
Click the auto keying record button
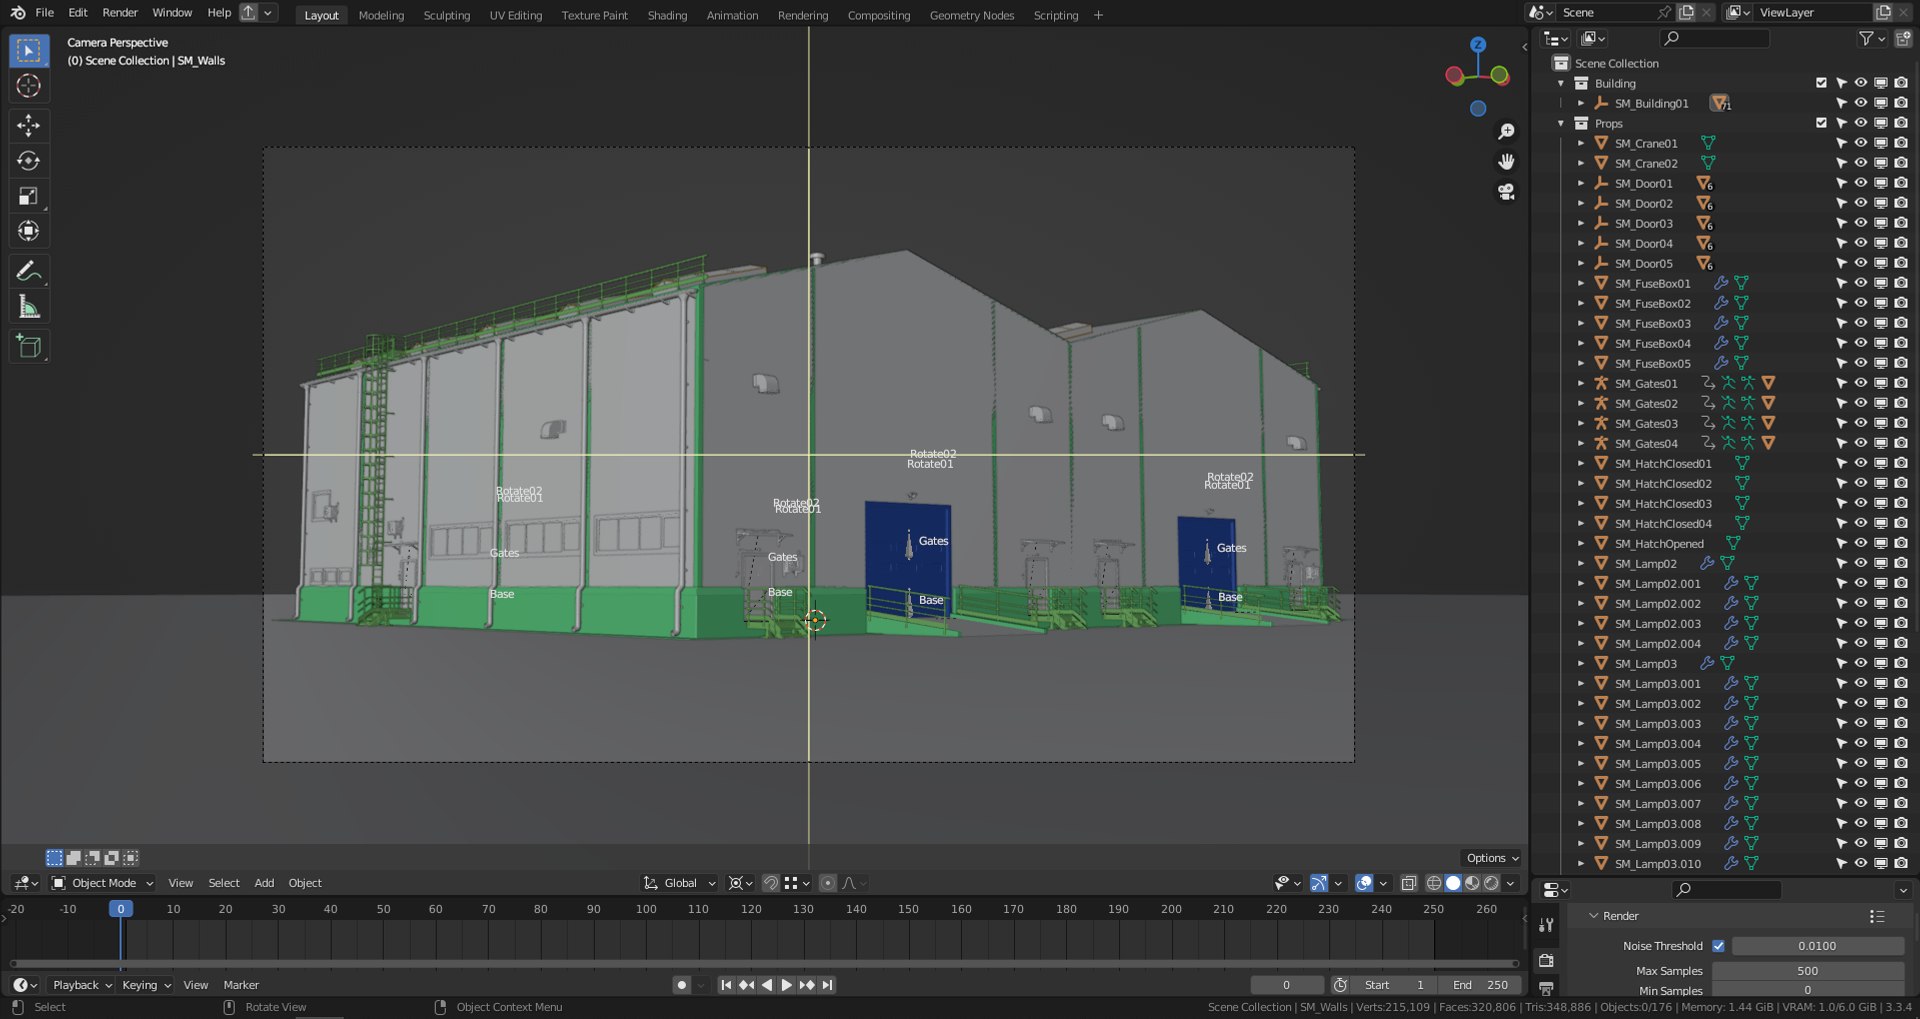pyautogui.click(x=682, y=985)
